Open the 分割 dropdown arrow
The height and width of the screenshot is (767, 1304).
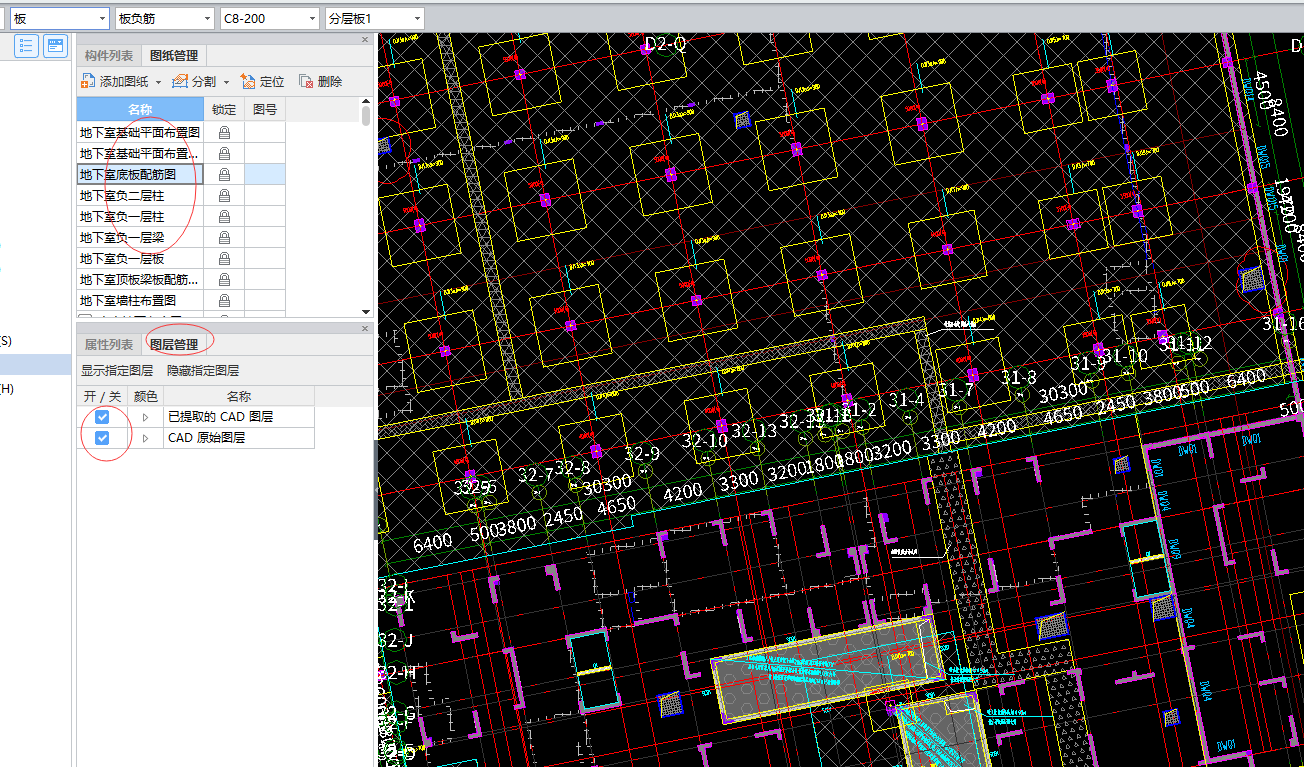(226, 82)
